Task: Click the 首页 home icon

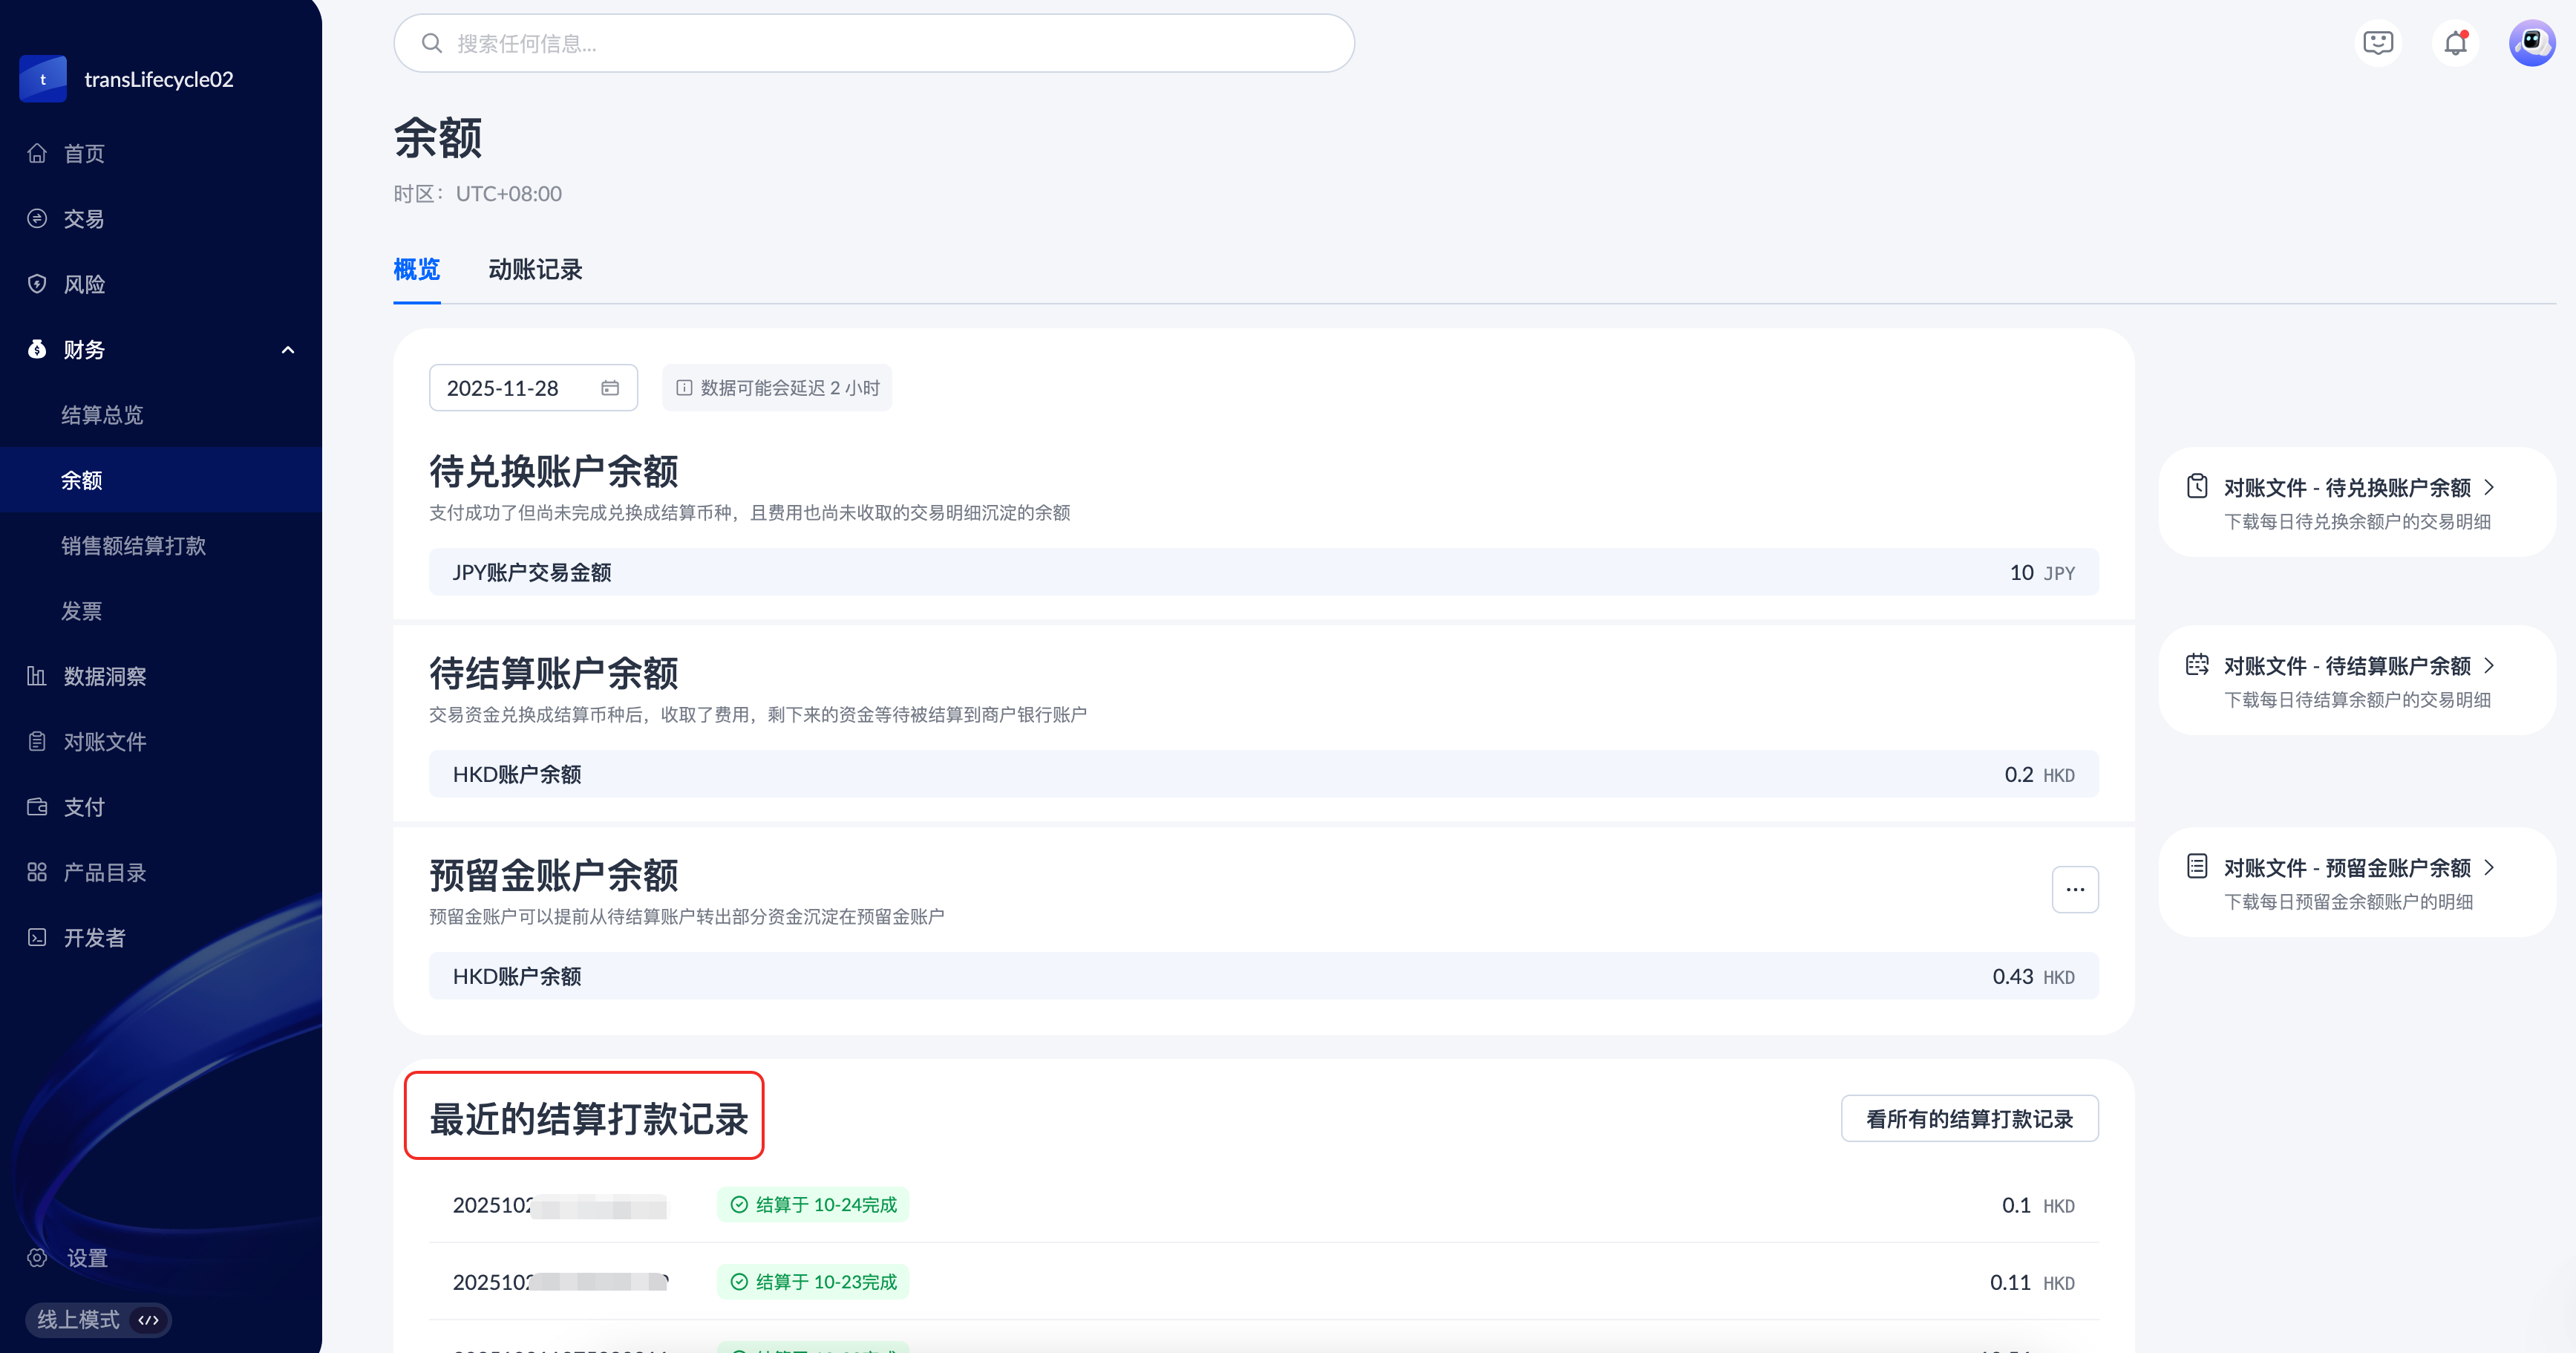Action: [x=37, y=153]
